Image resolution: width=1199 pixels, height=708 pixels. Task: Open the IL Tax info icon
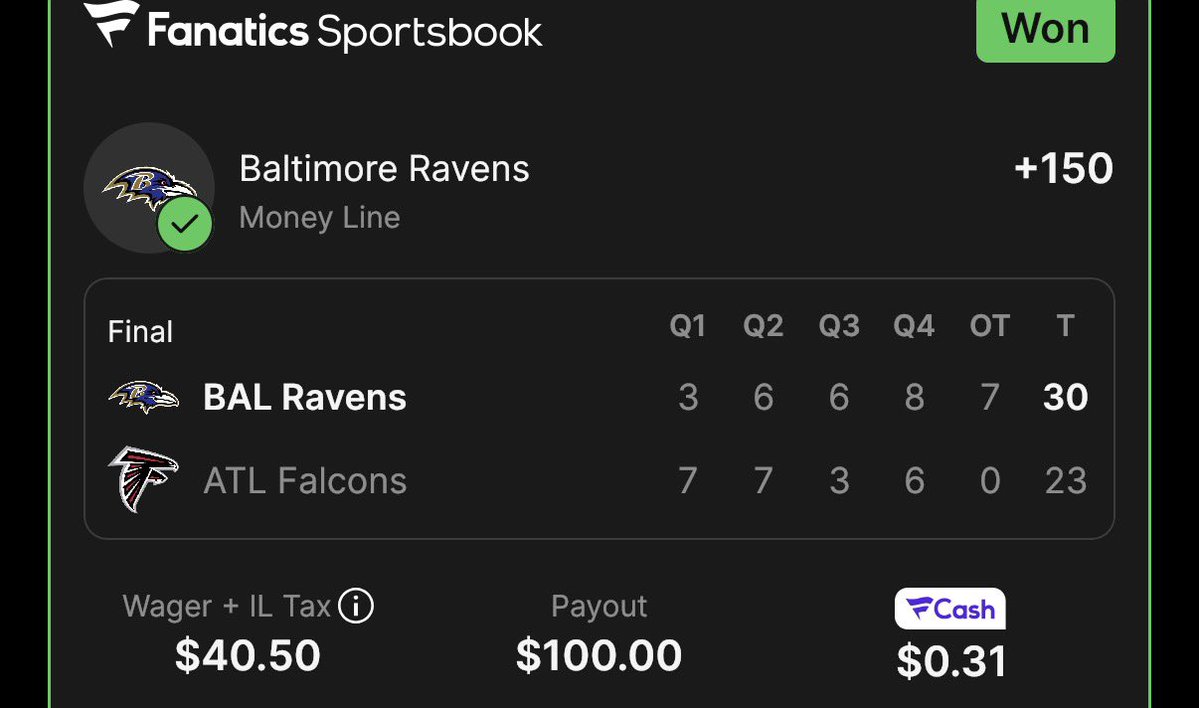coord(356,606)
